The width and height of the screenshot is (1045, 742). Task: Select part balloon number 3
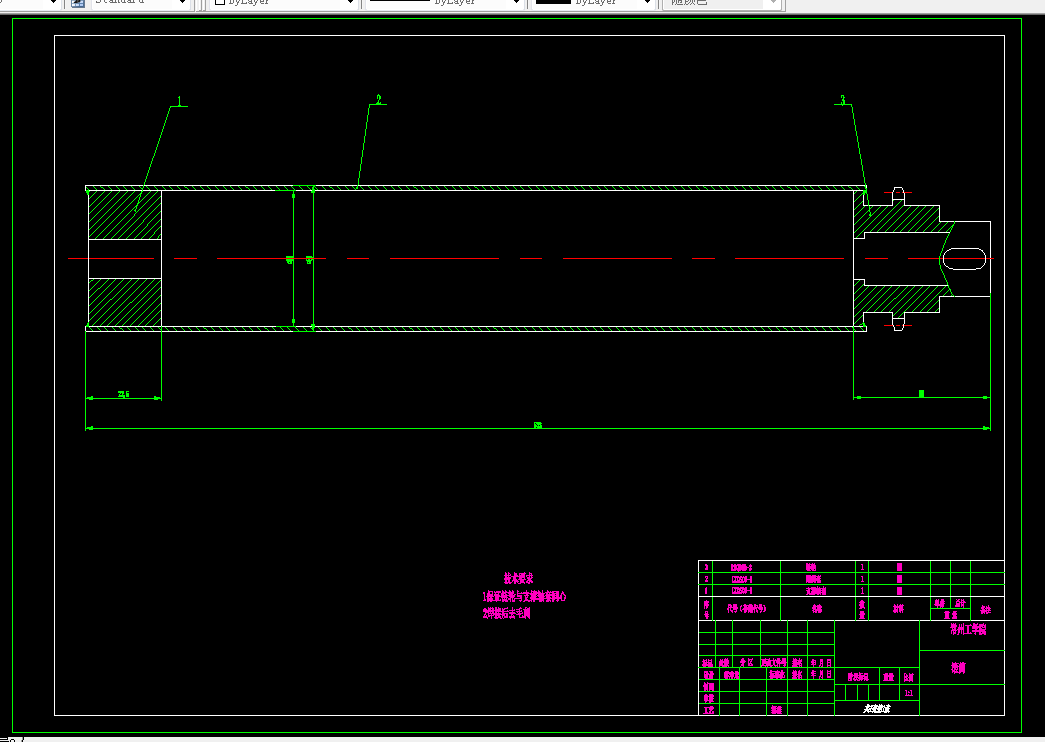point(842,100)
